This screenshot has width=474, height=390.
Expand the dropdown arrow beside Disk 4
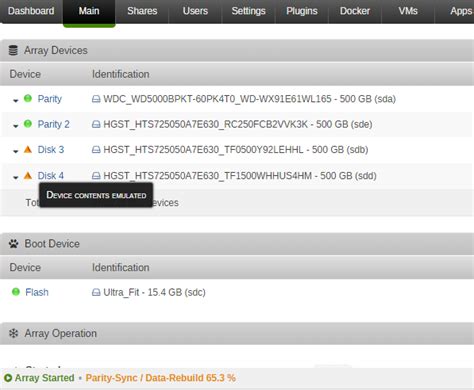(x=15, y=177)
